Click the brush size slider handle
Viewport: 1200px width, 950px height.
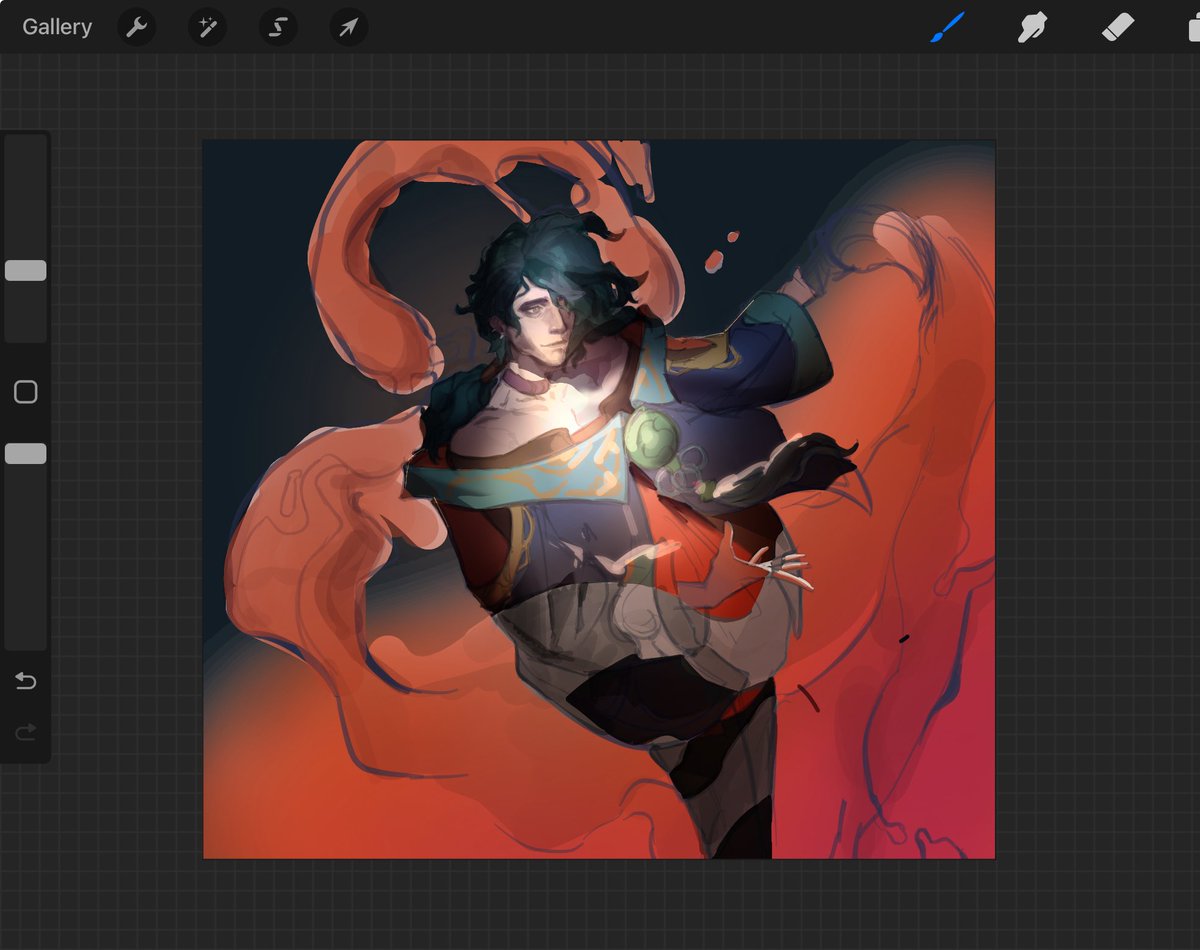26,271
